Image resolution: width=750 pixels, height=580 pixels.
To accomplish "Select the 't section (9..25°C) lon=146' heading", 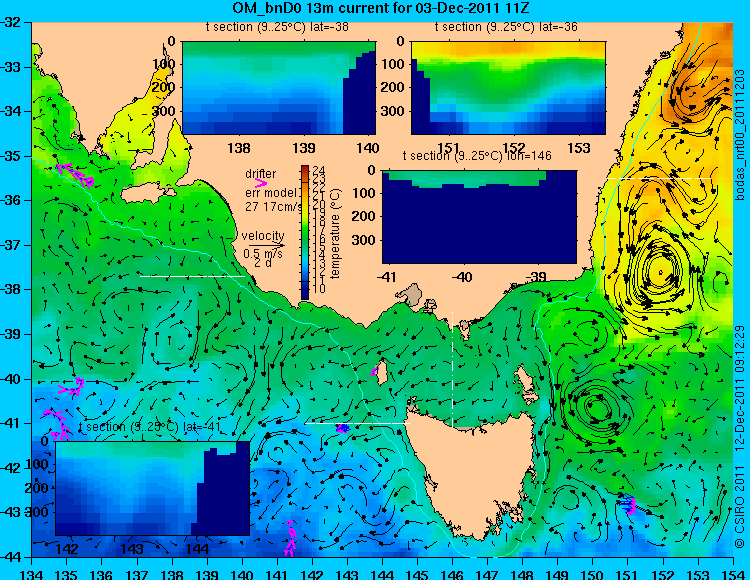I will point(477,156).
